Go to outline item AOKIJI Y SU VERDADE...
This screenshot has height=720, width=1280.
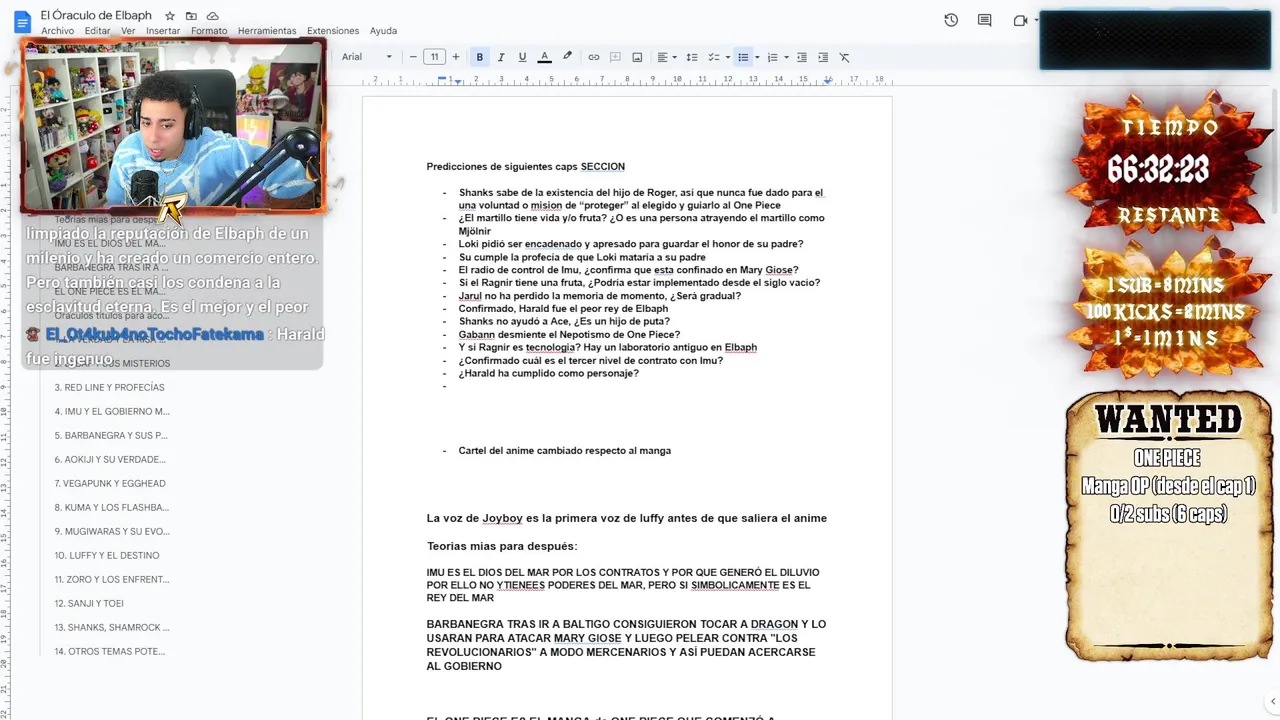[x=110, y=459]
